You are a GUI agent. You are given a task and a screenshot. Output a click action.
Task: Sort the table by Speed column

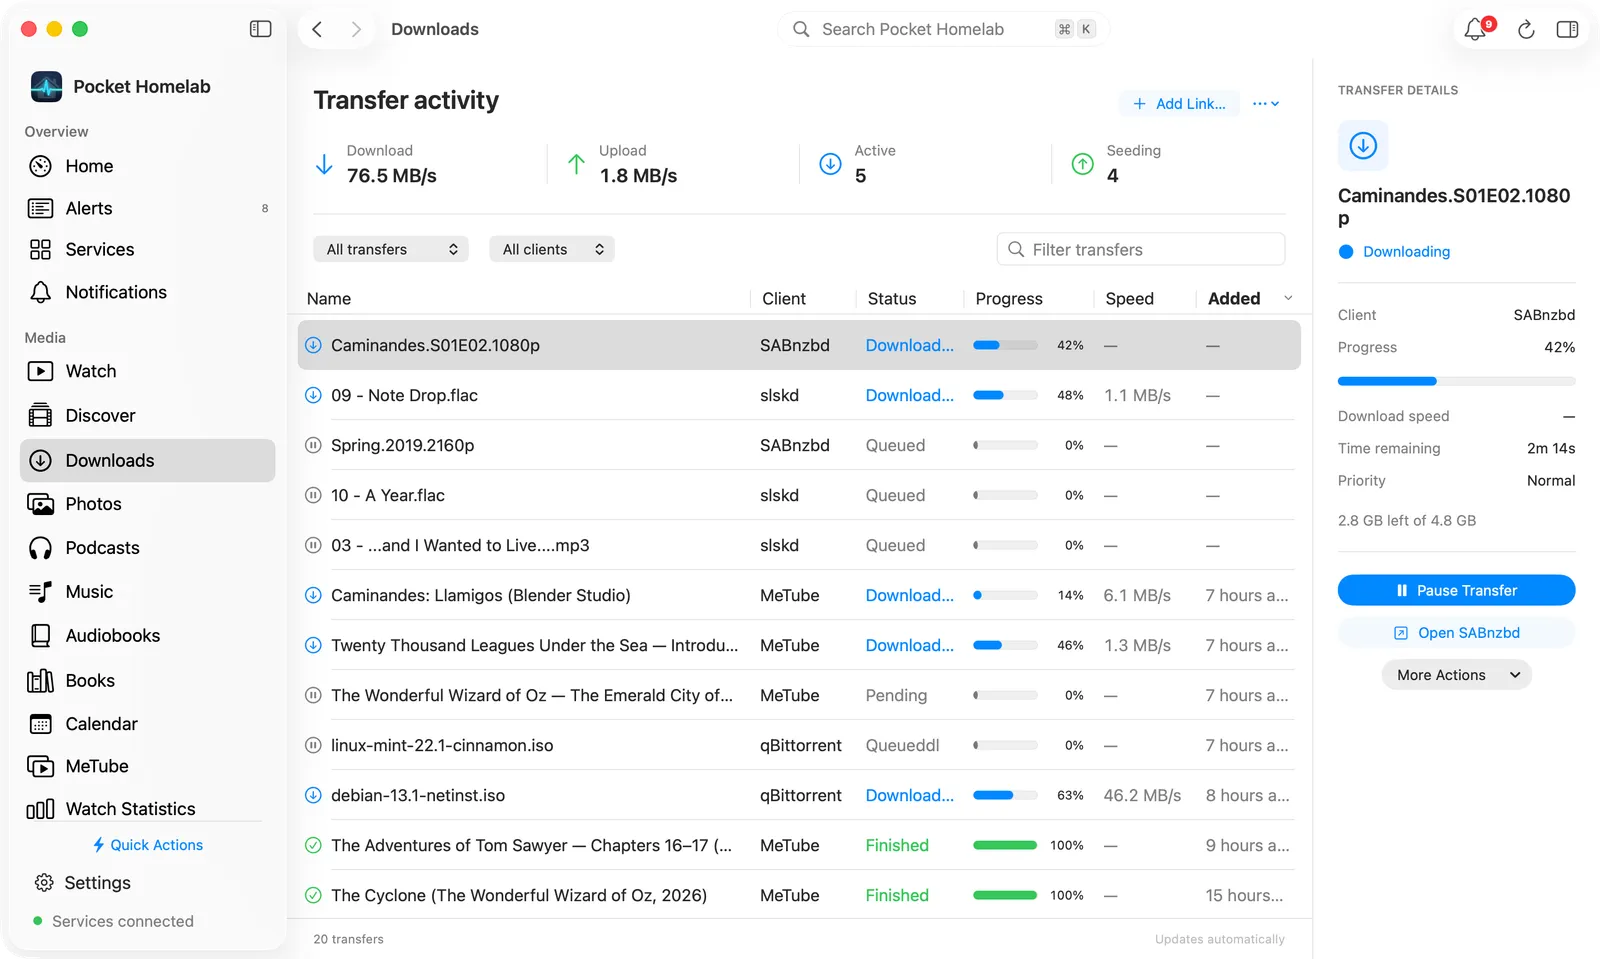pyautogui.click(x=1129, y=298)
